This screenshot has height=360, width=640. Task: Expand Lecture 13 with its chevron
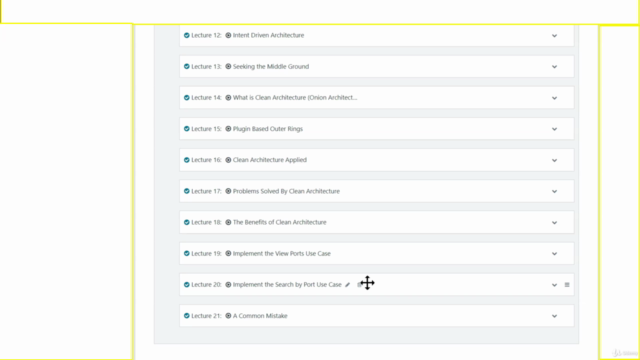554,67
